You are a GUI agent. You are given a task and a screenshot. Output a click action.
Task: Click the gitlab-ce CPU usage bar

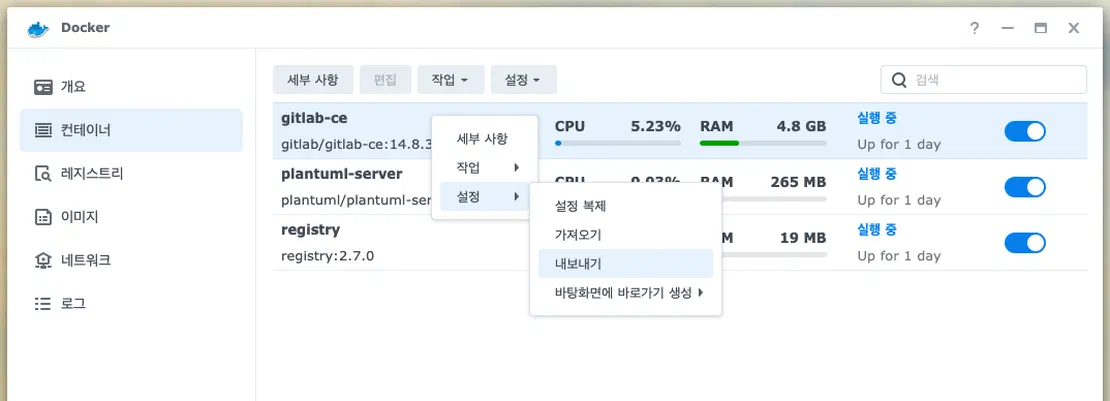[x=617, y=143]
